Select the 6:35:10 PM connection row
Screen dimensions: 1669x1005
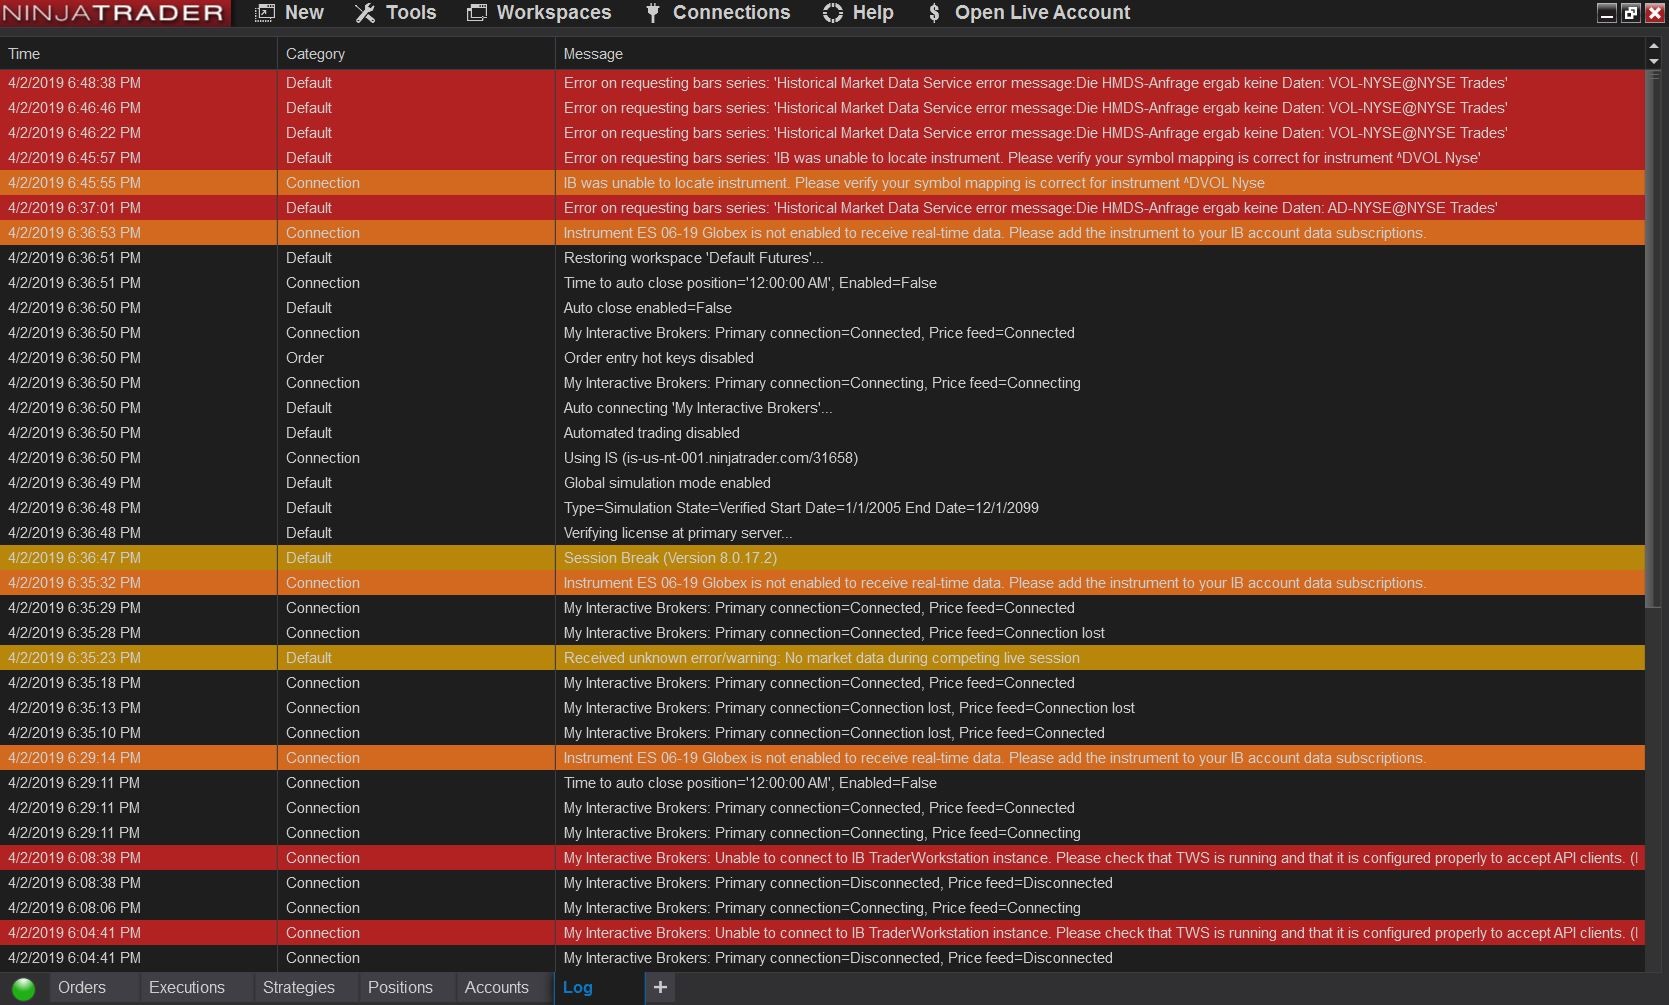point(822,733)
